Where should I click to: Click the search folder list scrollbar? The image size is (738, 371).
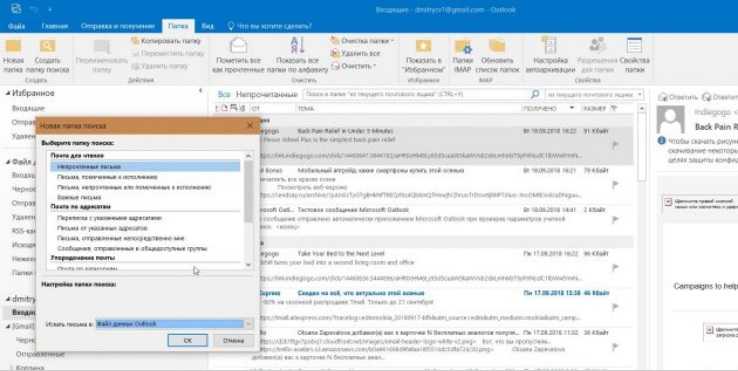coord(249,210)
